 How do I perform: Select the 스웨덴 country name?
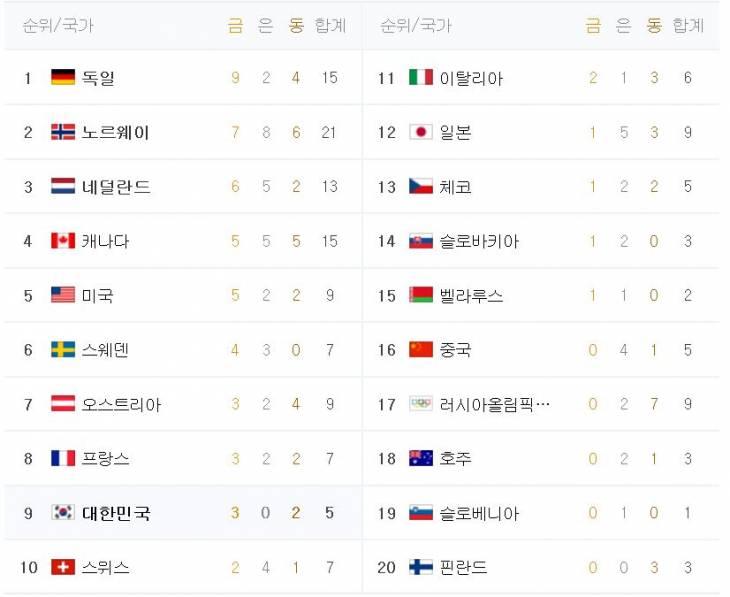point(105,350)
